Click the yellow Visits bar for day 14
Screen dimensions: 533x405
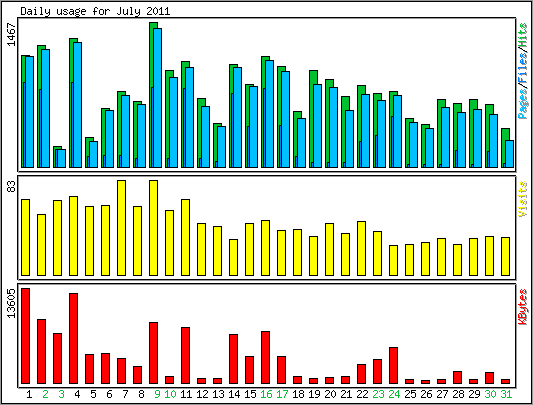pyautogui.click(x=233, y=257)
